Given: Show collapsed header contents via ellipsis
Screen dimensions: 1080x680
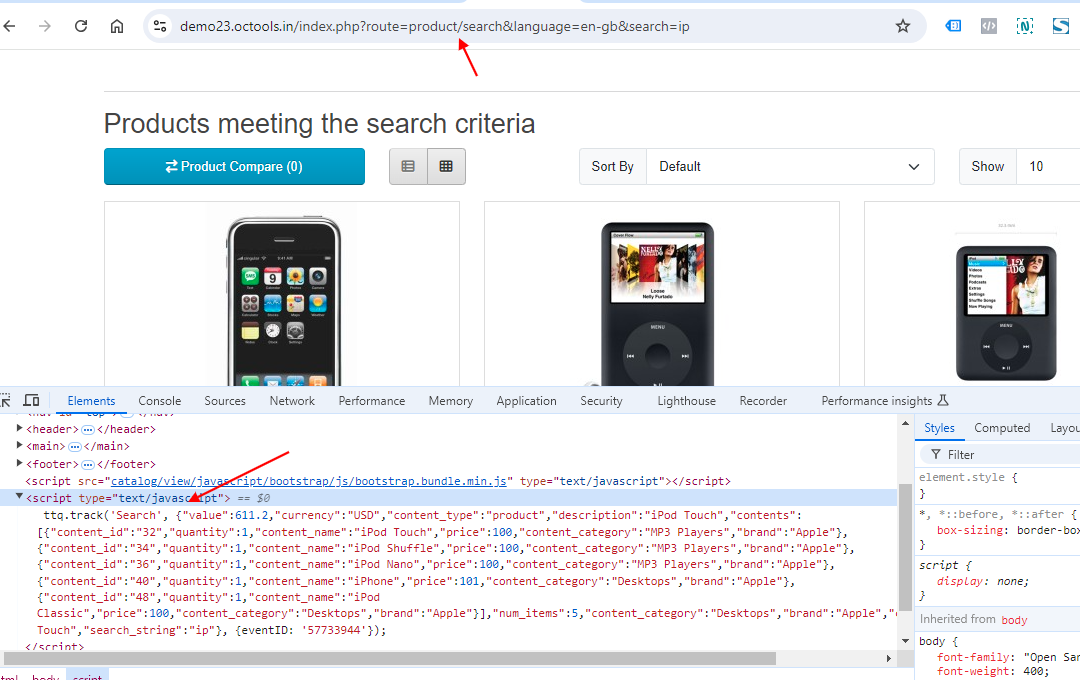Looking at the screenshot, I should (87, 430).
